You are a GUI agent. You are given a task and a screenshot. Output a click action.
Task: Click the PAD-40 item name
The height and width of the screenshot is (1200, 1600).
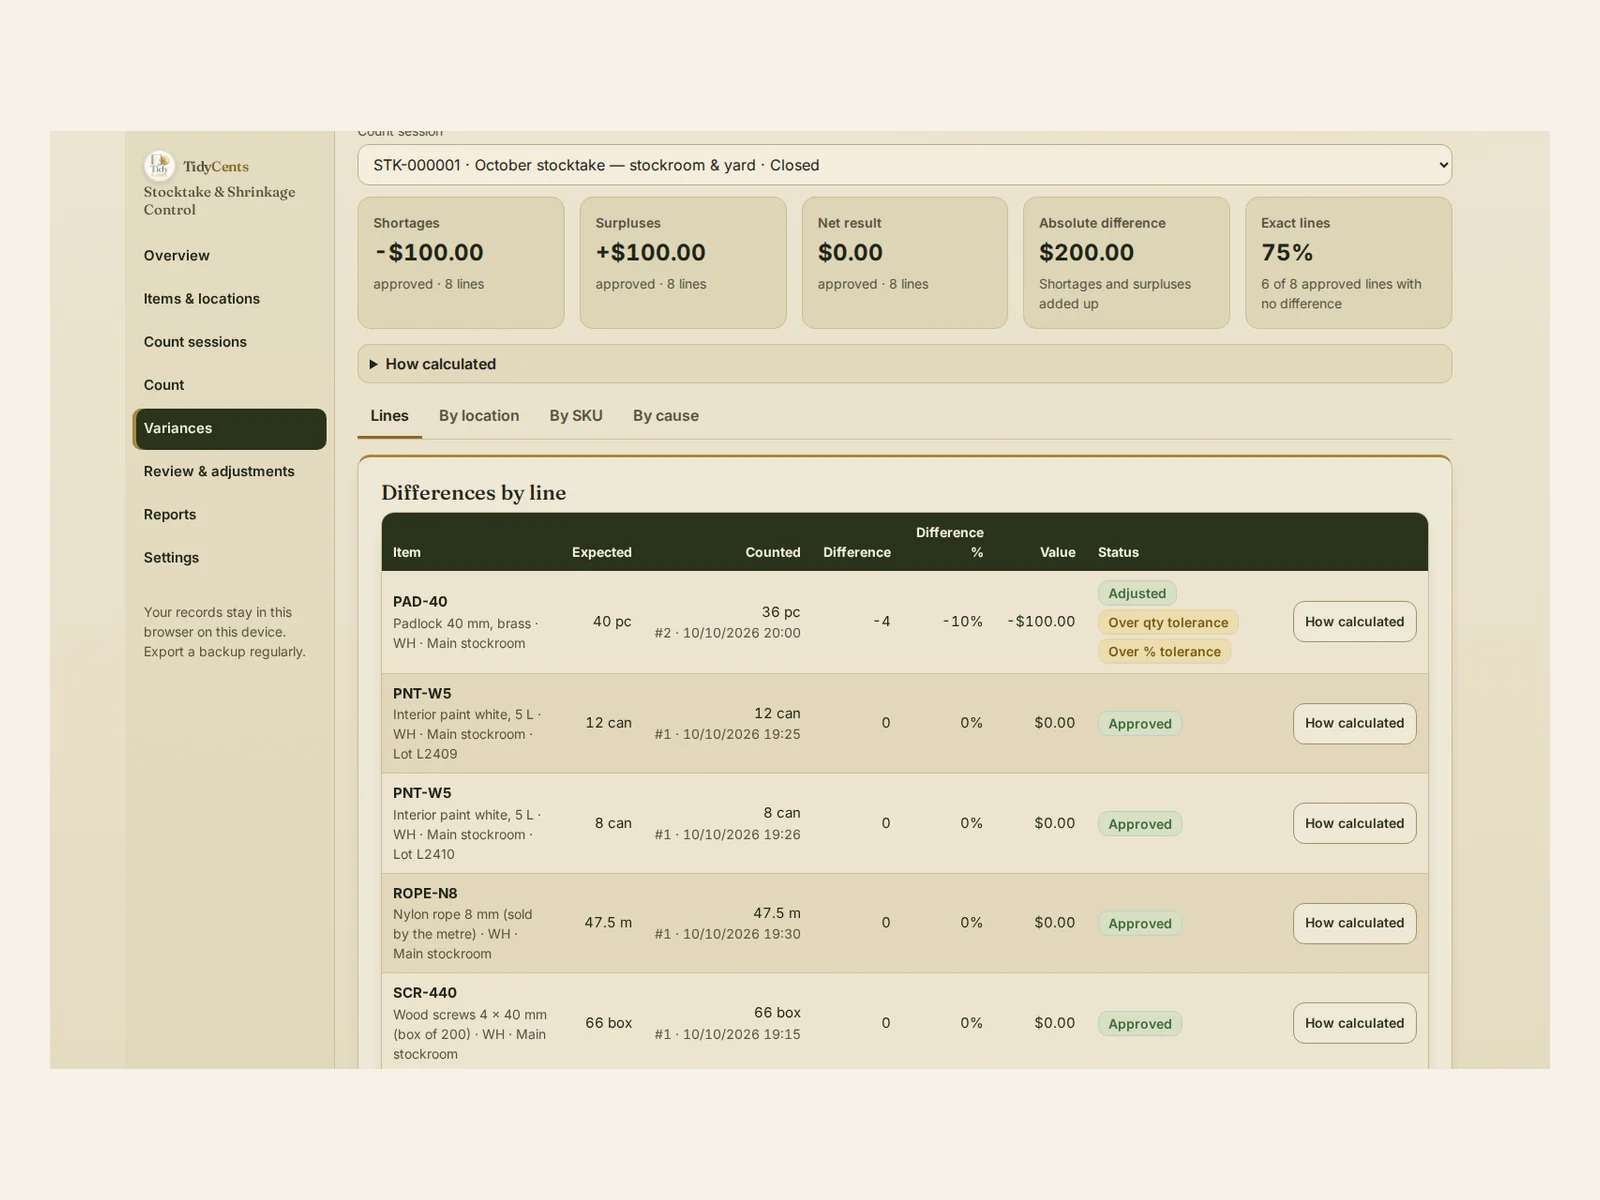(420, 601)
